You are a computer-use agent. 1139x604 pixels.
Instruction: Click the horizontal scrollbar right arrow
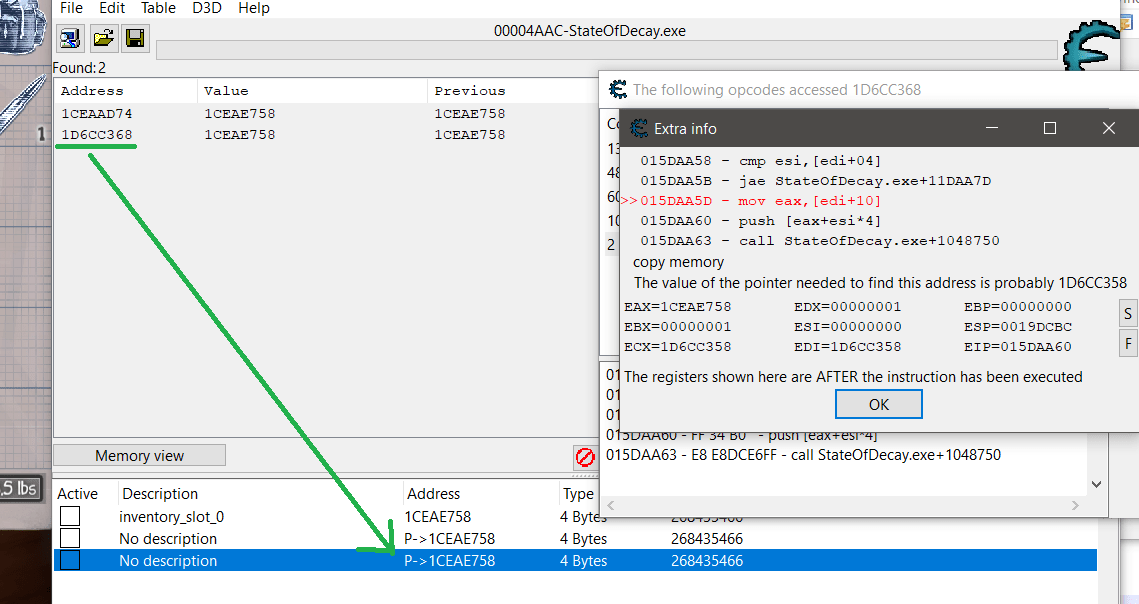1075,505
